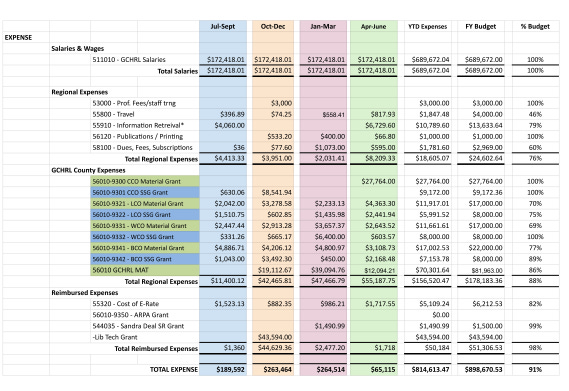Click the 55910 - Information Retreival label

tap(138, 125)
